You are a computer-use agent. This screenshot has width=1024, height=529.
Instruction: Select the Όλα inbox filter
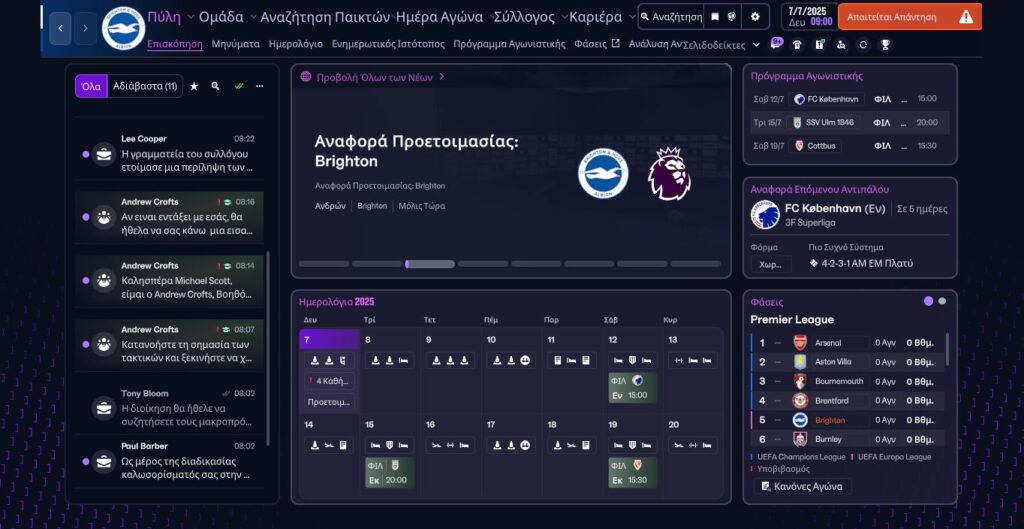(90, 86)
